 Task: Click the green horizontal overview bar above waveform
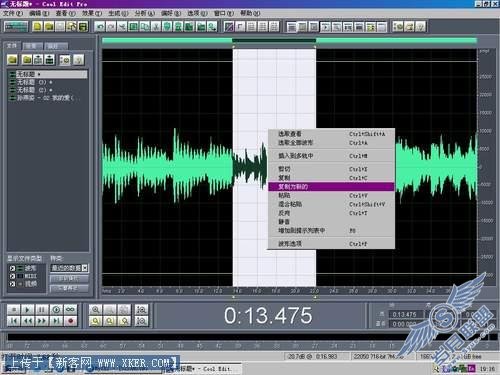coord(289,40)
